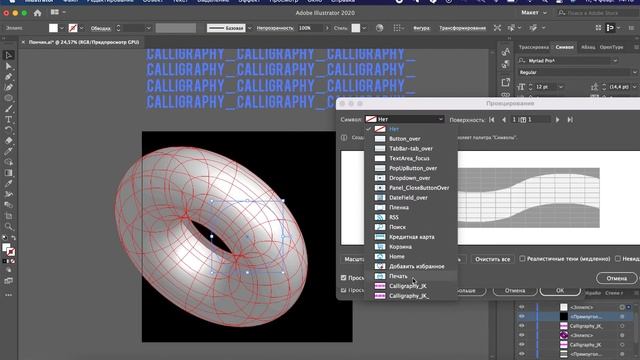Screen dimensions: 640x360
Task: Switch to the Абзац tab
Action: pyautogui.click(x=588, y=47)
